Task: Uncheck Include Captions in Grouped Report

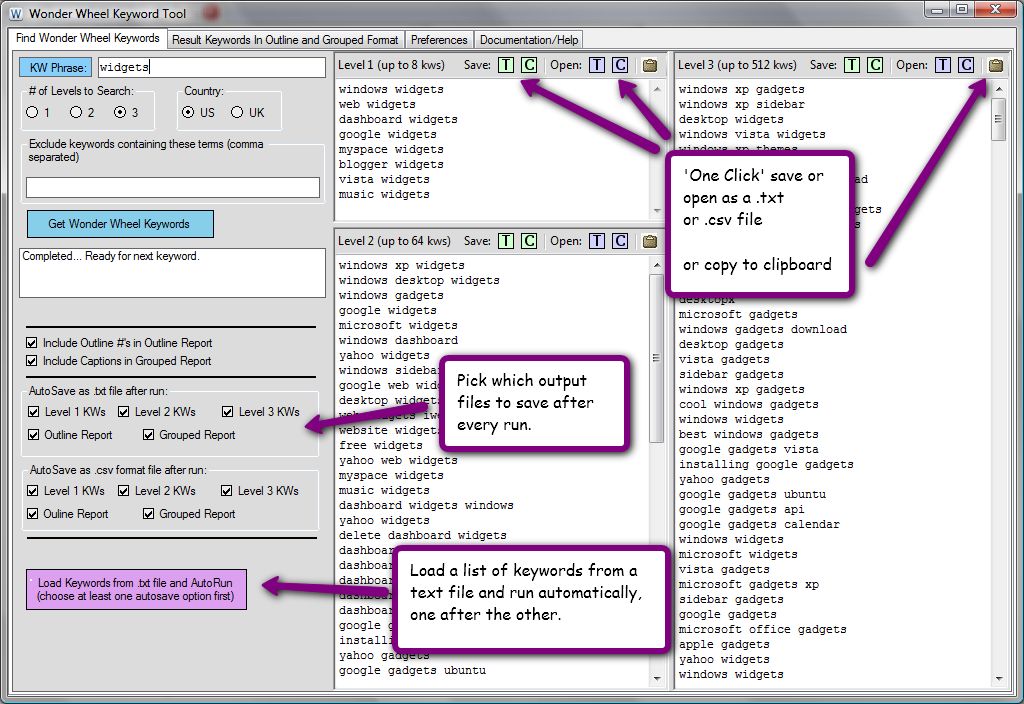Action: click(33, 361)
